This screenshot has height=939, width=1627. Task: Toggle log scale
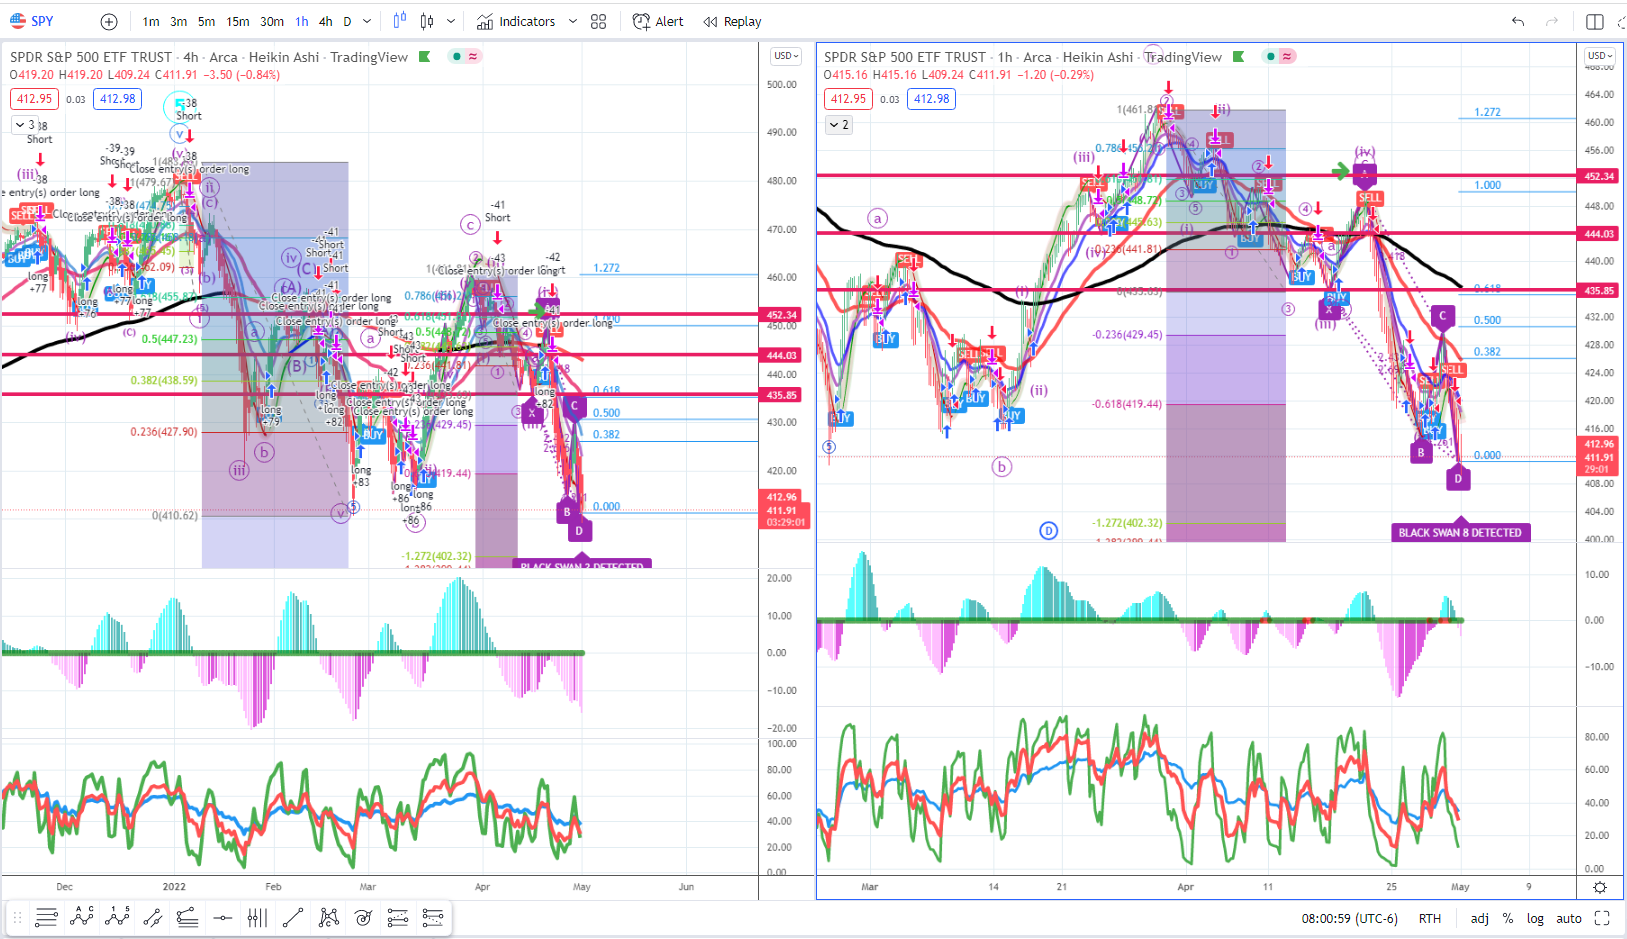click(x=1535, y=918)
